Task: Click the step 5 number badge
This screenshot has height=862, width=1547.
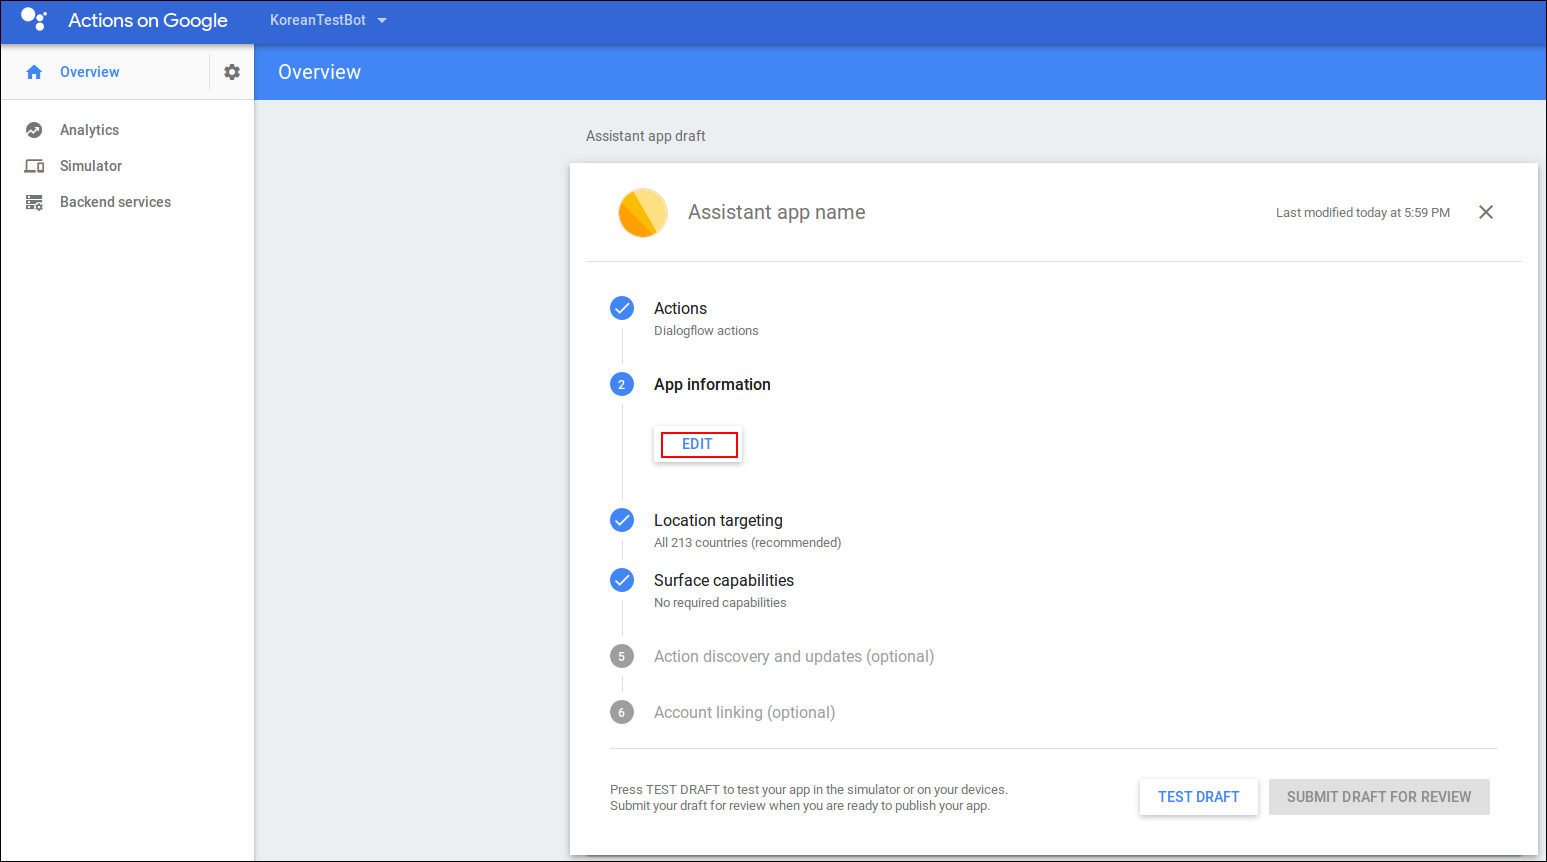Action: tap(622, 656)
